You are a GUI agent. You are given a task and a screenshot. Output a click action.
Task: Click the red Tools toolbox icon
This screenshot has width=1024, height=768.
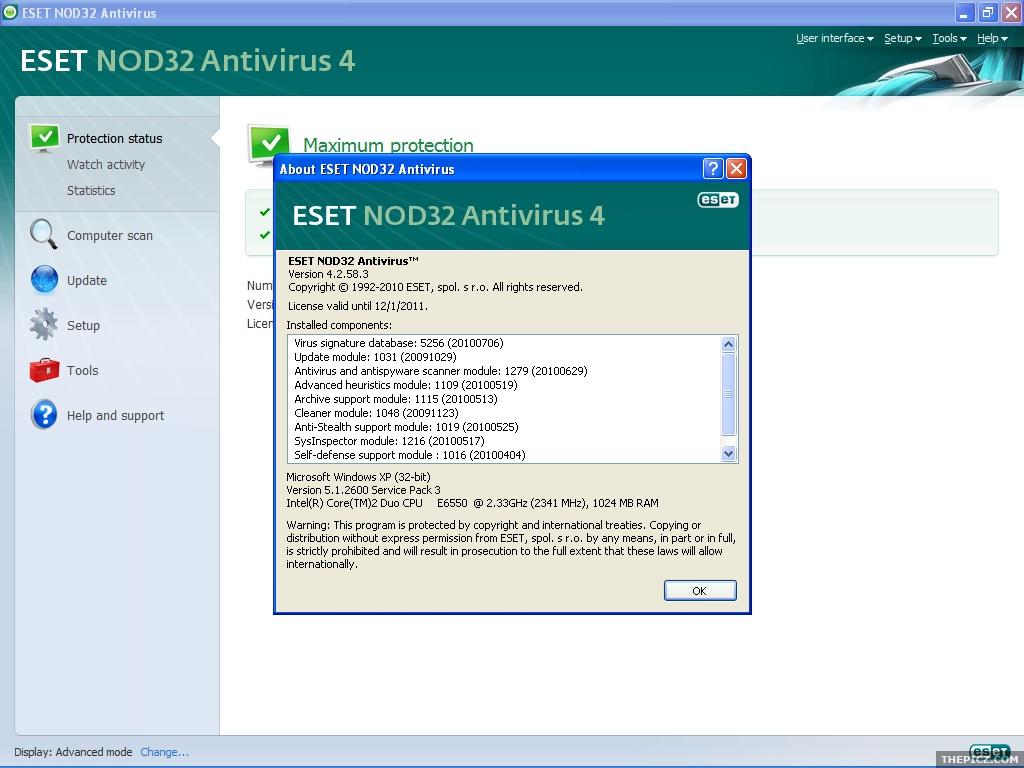43,369
